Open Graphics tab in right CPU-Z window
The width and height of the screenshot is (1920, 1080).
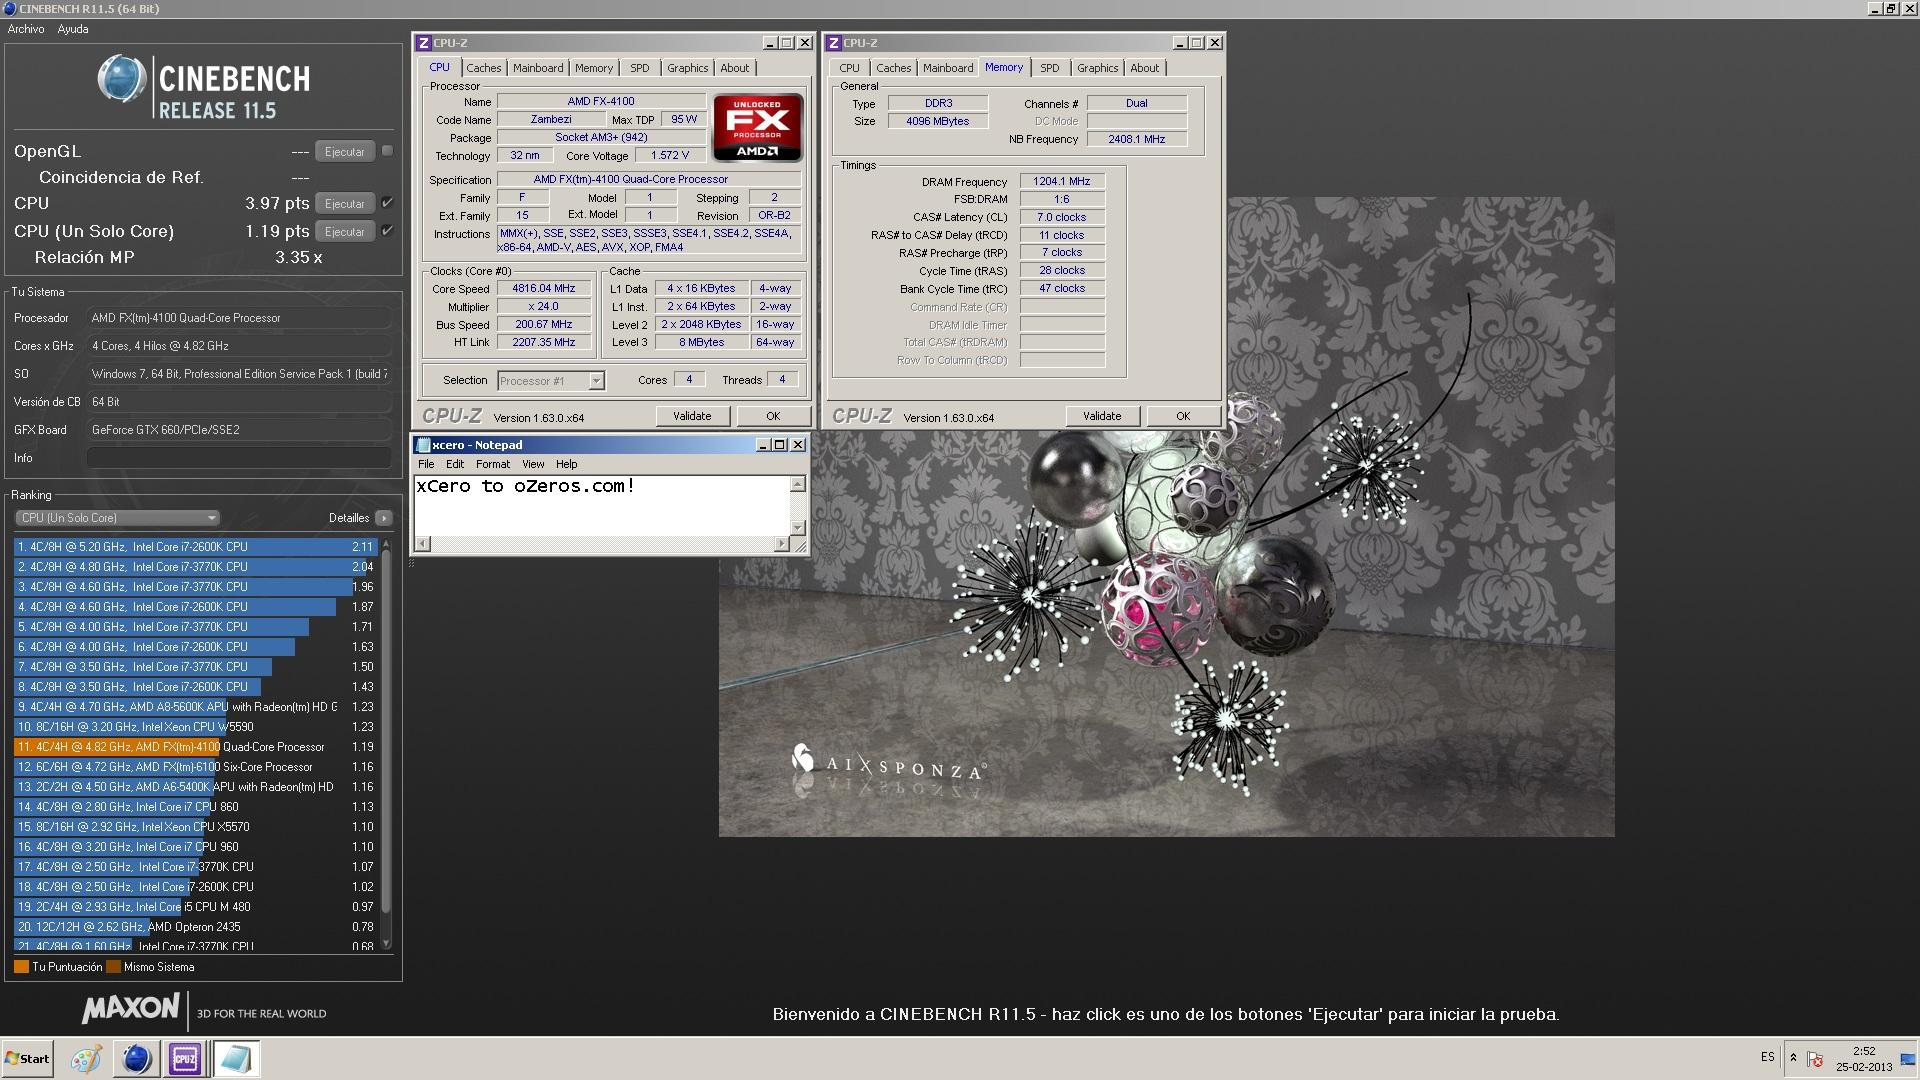tap(1097, 68)
